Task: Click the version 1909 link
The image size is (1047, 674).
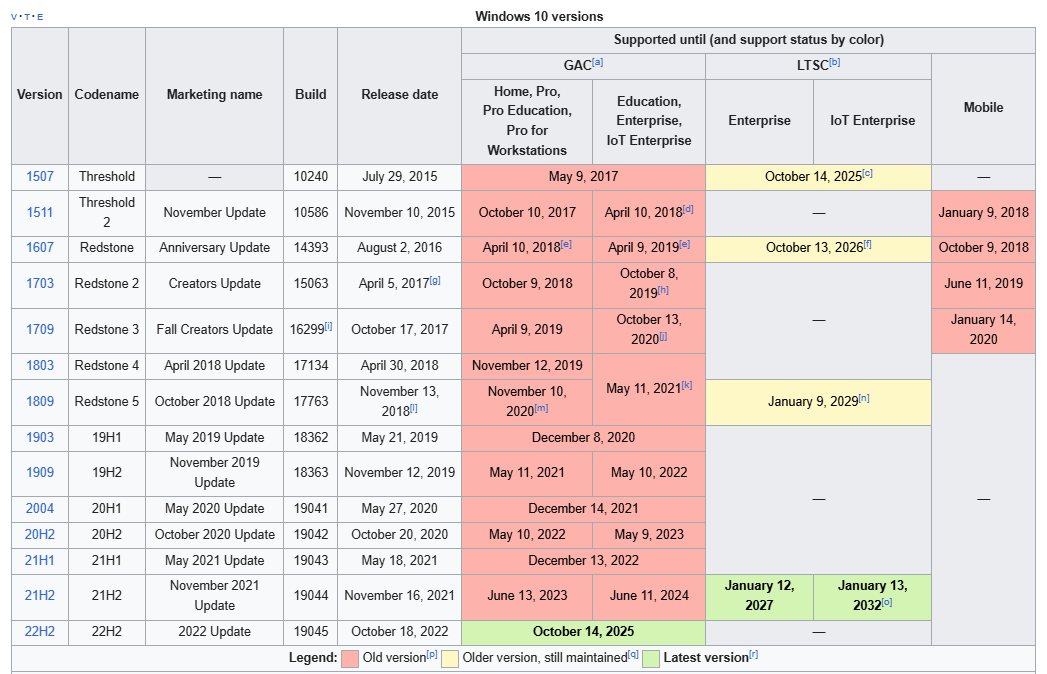Action: point(39,472)
